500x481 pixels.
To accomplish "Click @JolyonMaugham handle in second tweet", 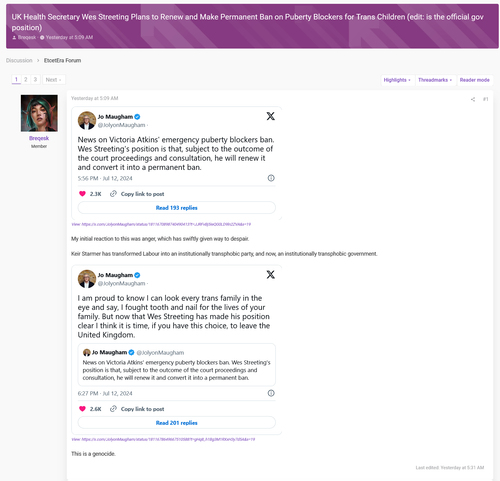I will coord(122,283).
